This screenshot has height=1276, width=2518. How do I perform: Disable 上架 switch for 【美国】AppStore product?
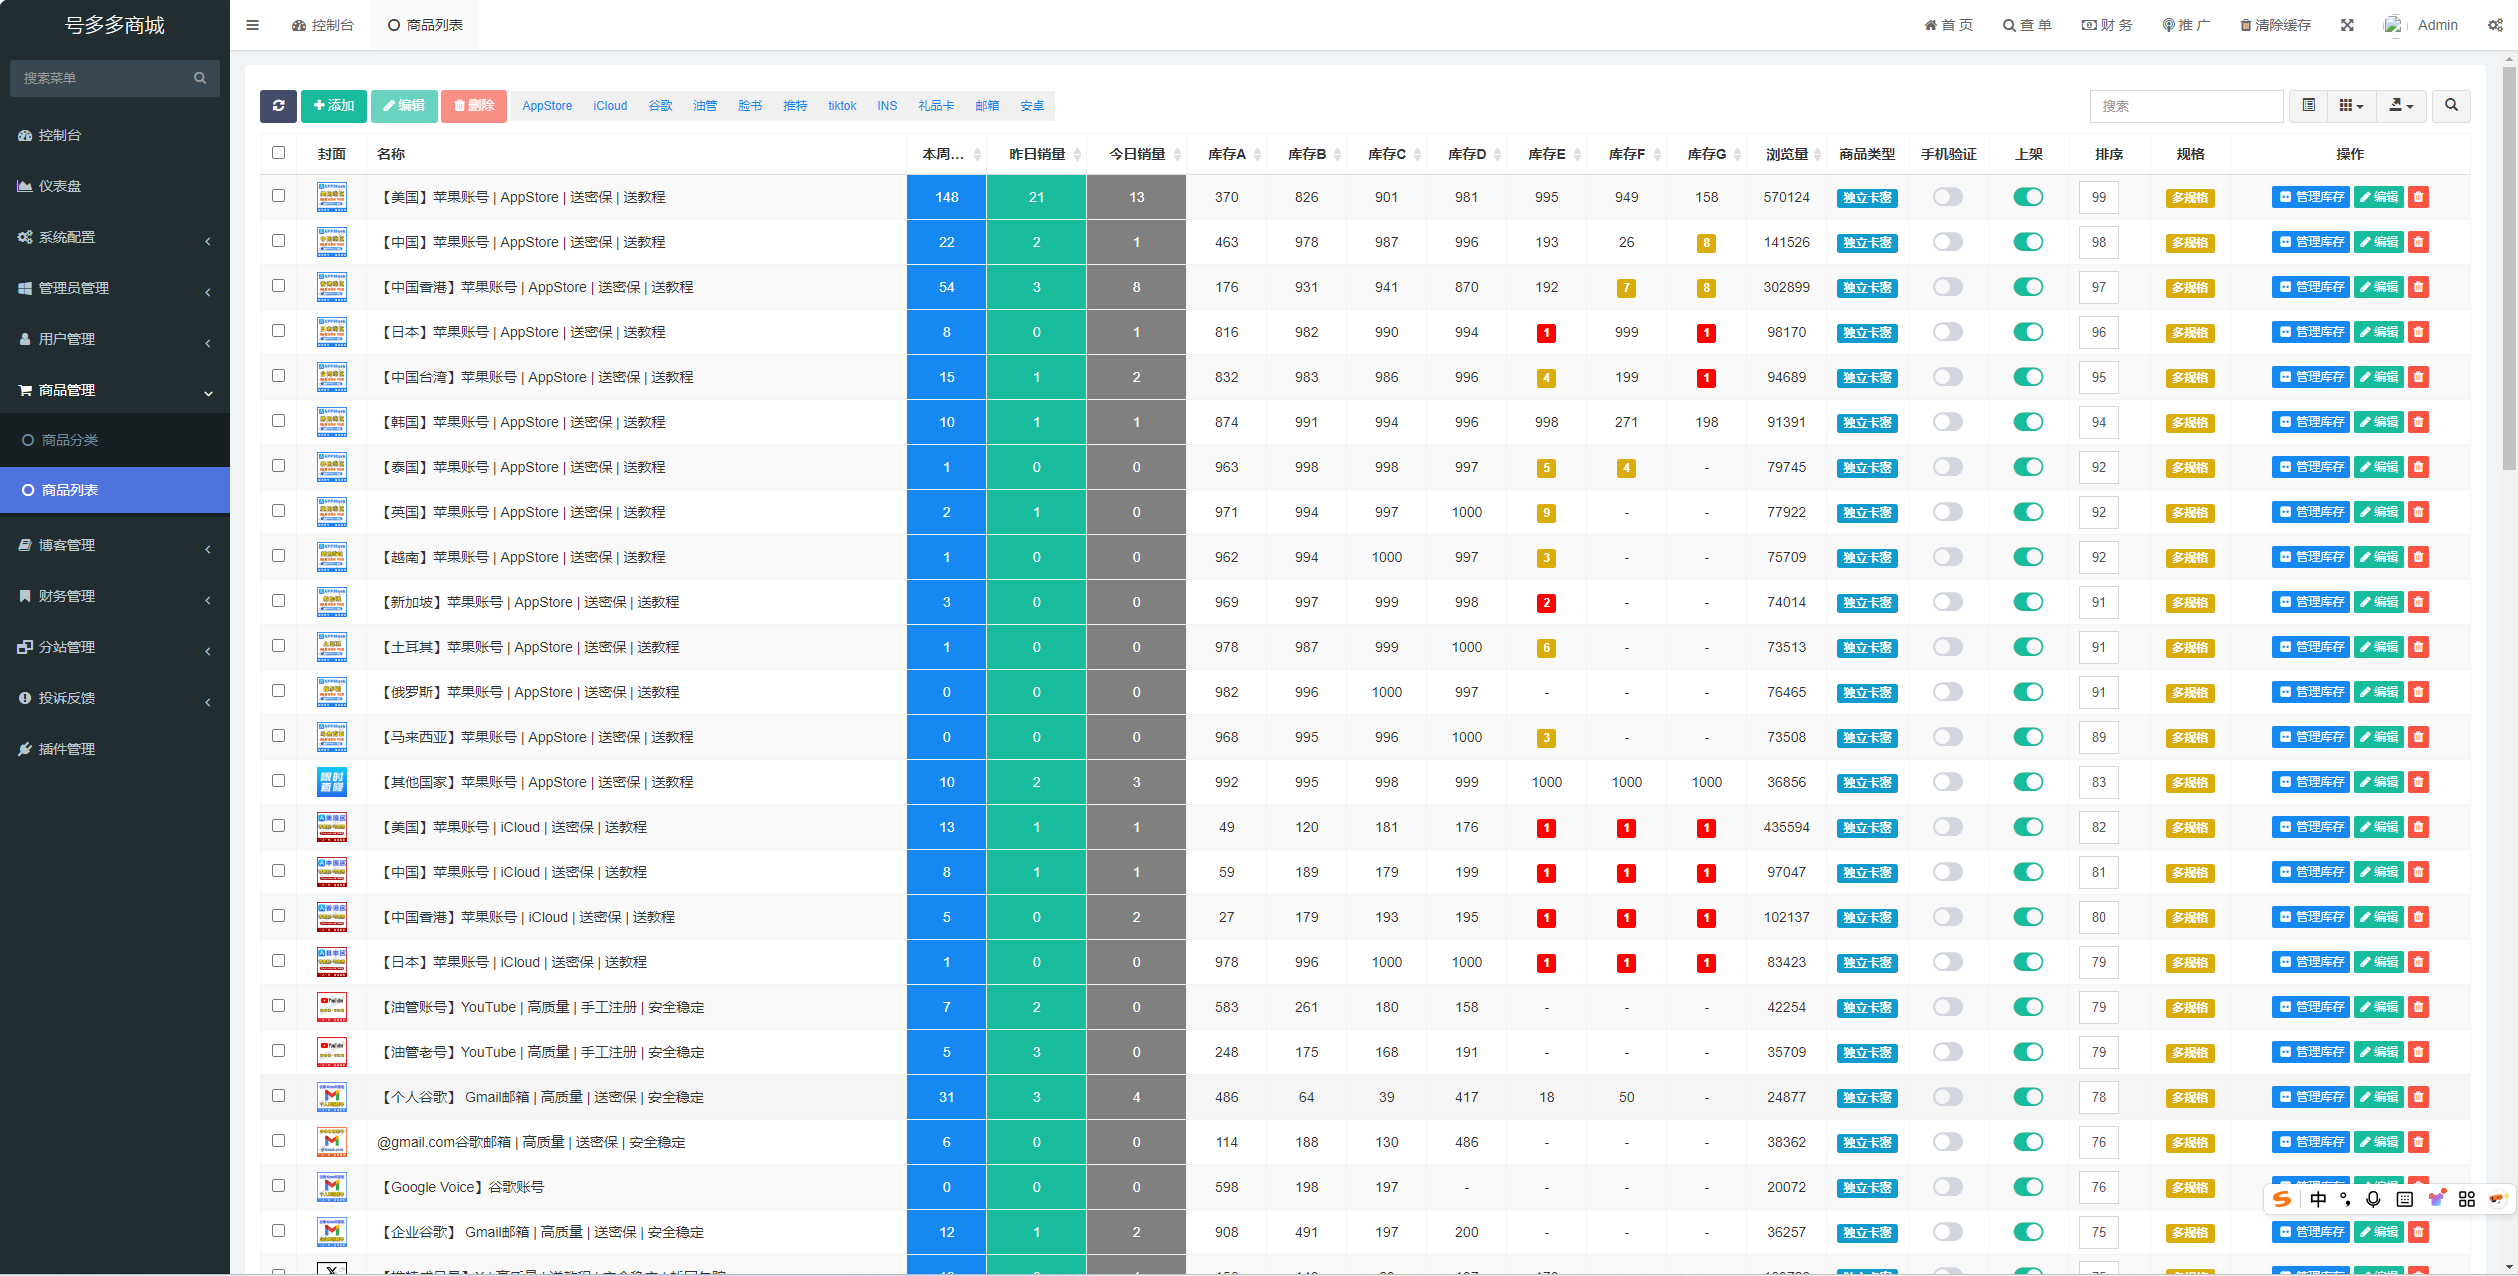coord(2028,197)
